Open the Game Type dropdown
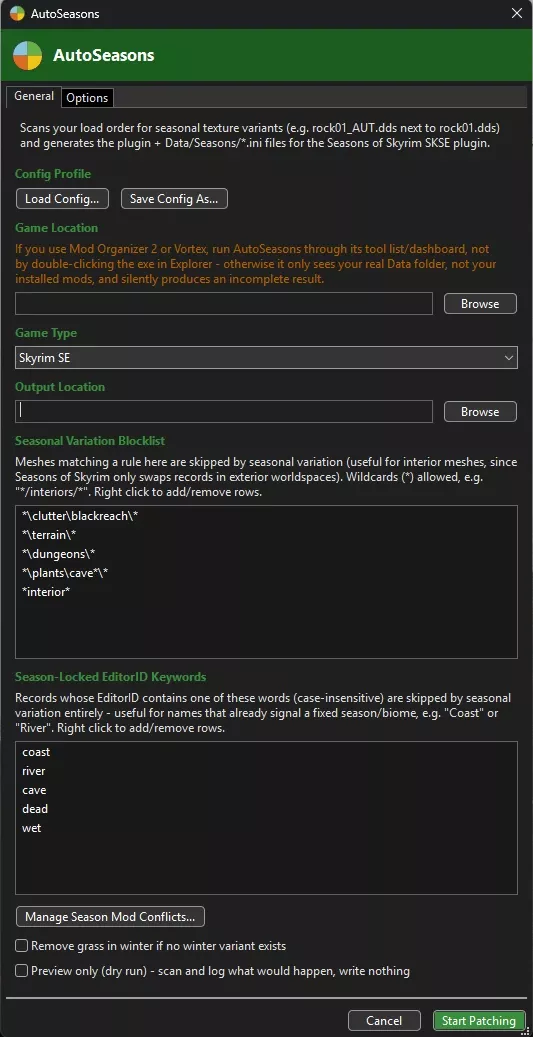This screenshot has width=533, height=1037. point(266,358)
